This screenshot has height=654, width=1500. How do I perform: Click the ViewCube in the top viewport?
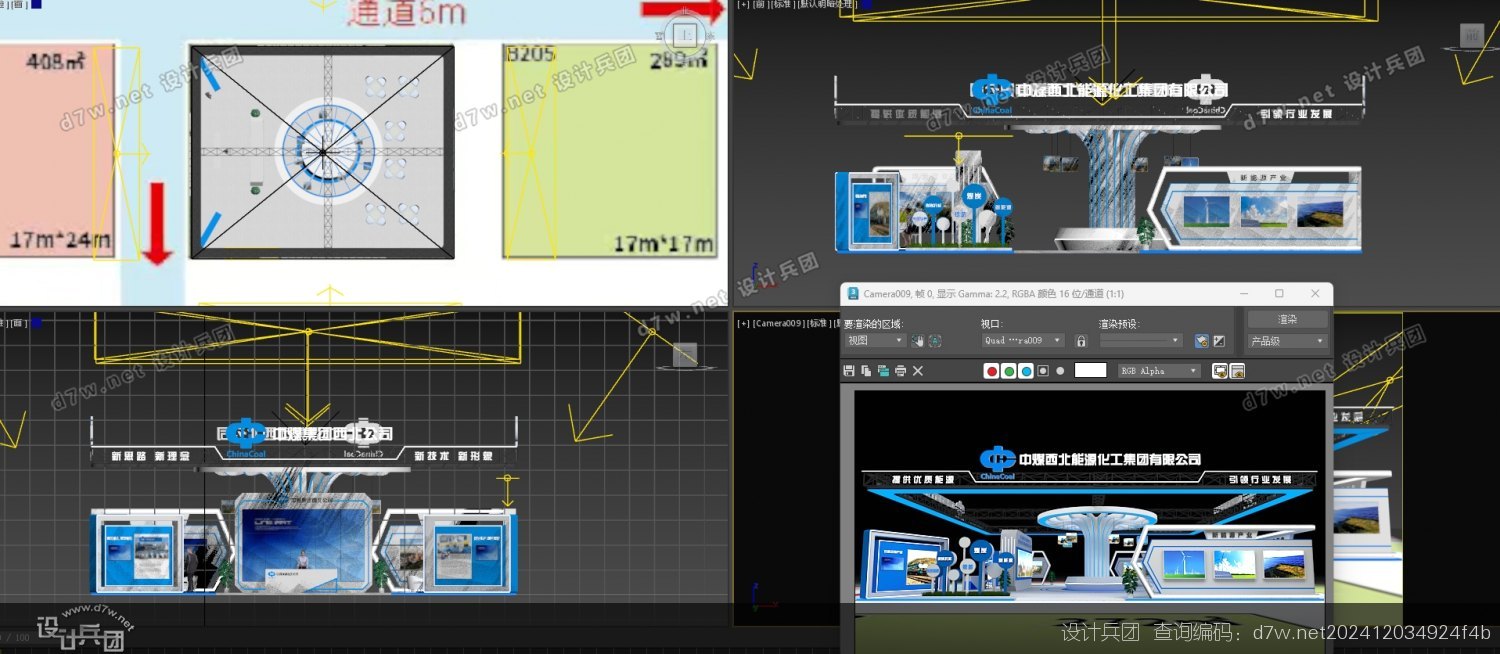685,35
